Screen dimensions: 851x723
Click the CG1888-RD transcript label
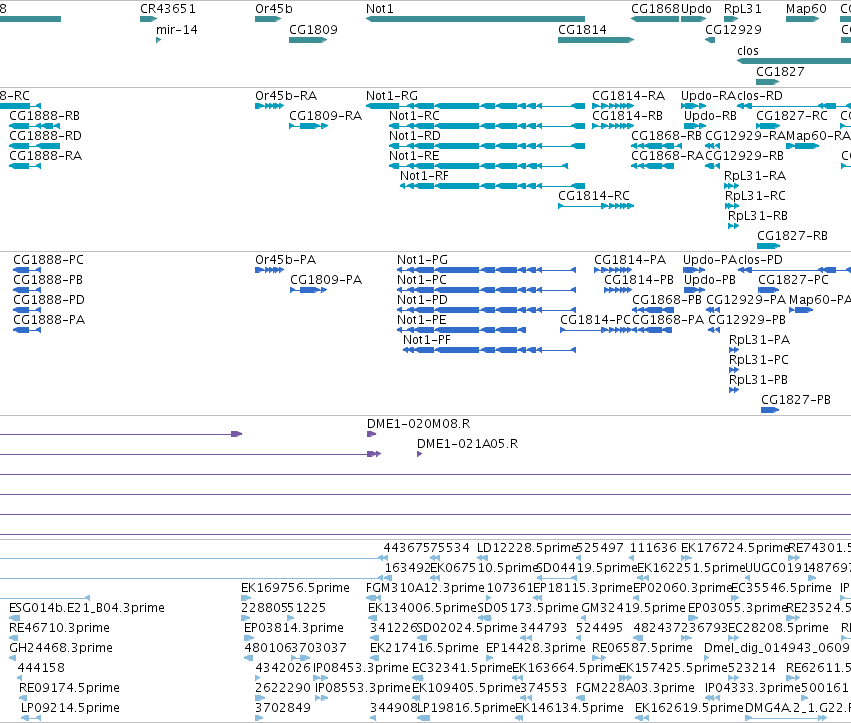46,136
